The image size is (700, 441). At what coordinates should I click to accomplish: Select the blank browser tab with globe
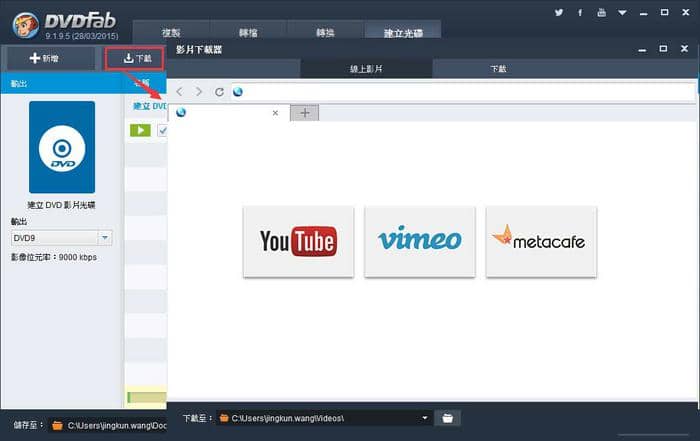coord(228,113)
